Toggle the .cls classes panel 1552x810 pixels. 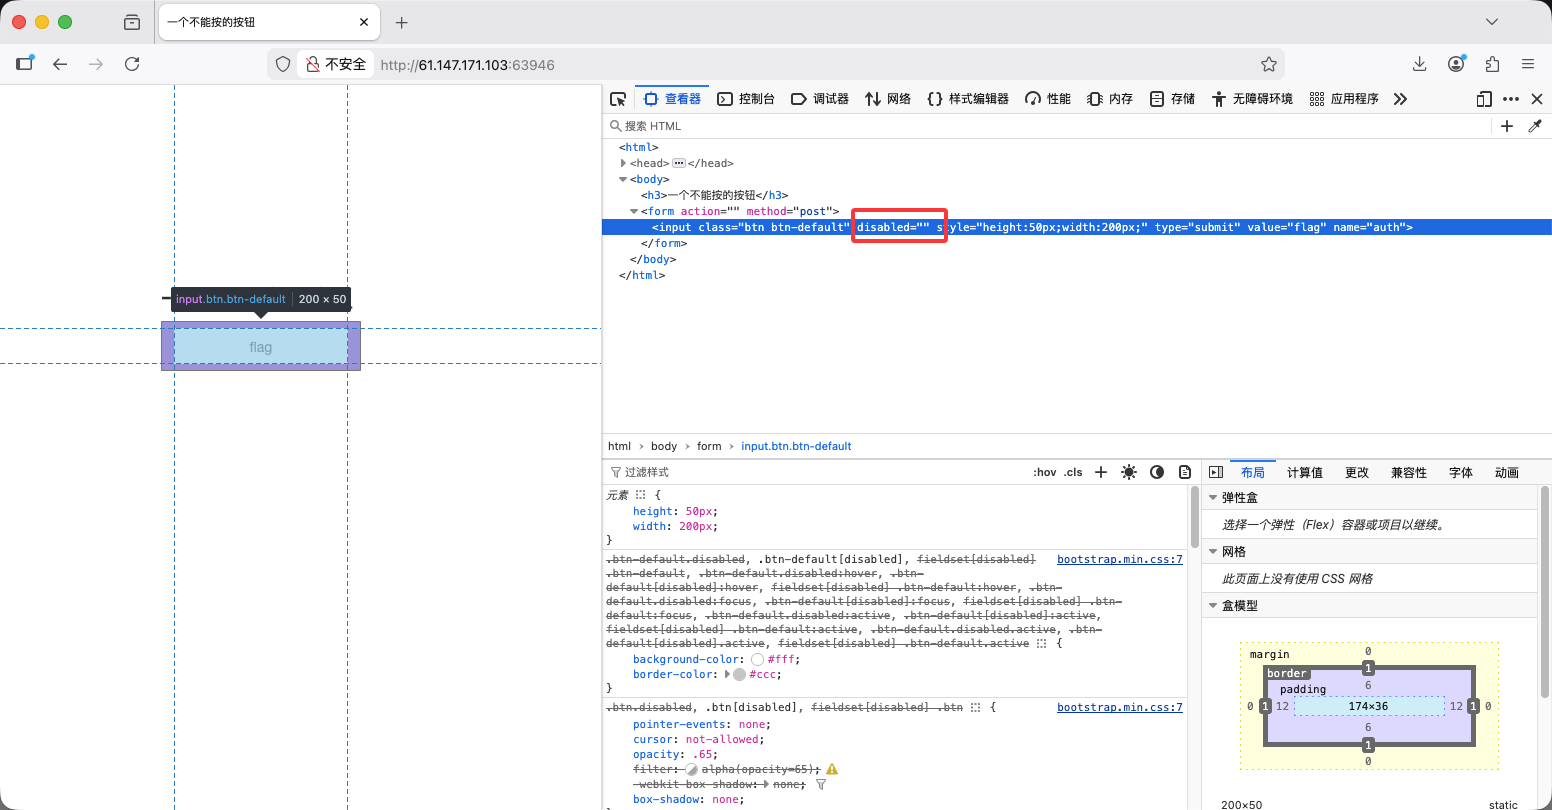point(1073,472)
